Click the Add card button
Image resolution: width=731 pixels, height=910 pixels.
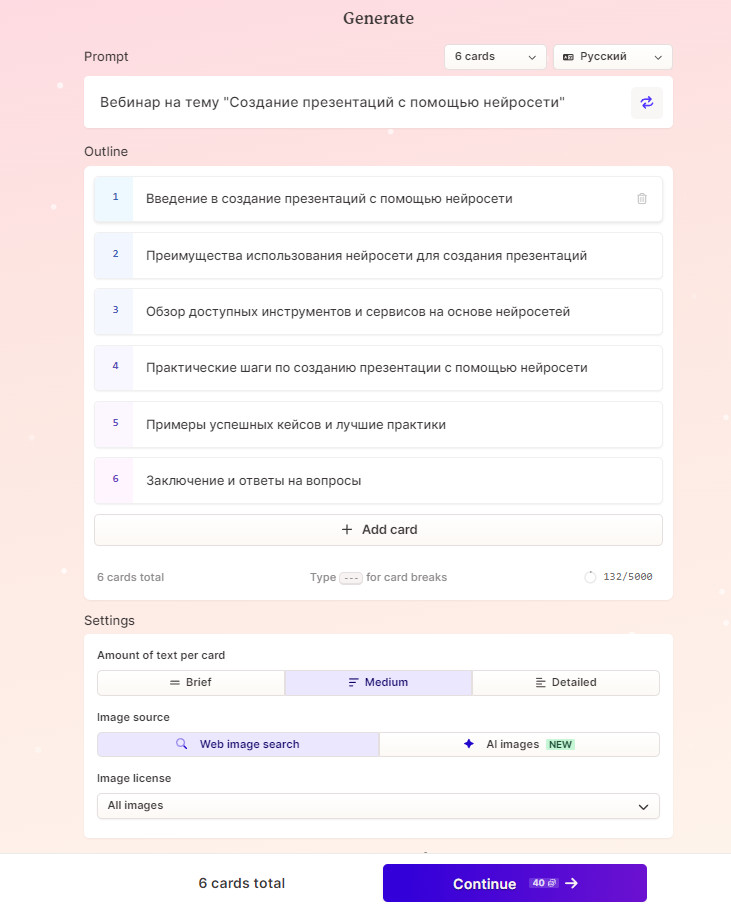378,530
